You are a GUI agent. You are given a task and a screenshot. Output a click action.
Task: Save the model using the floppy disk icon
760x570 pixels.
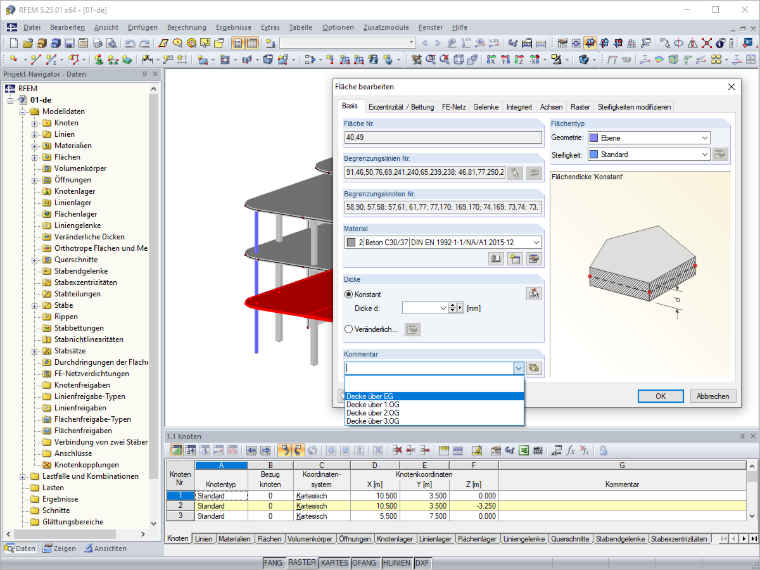click(69, 43)
